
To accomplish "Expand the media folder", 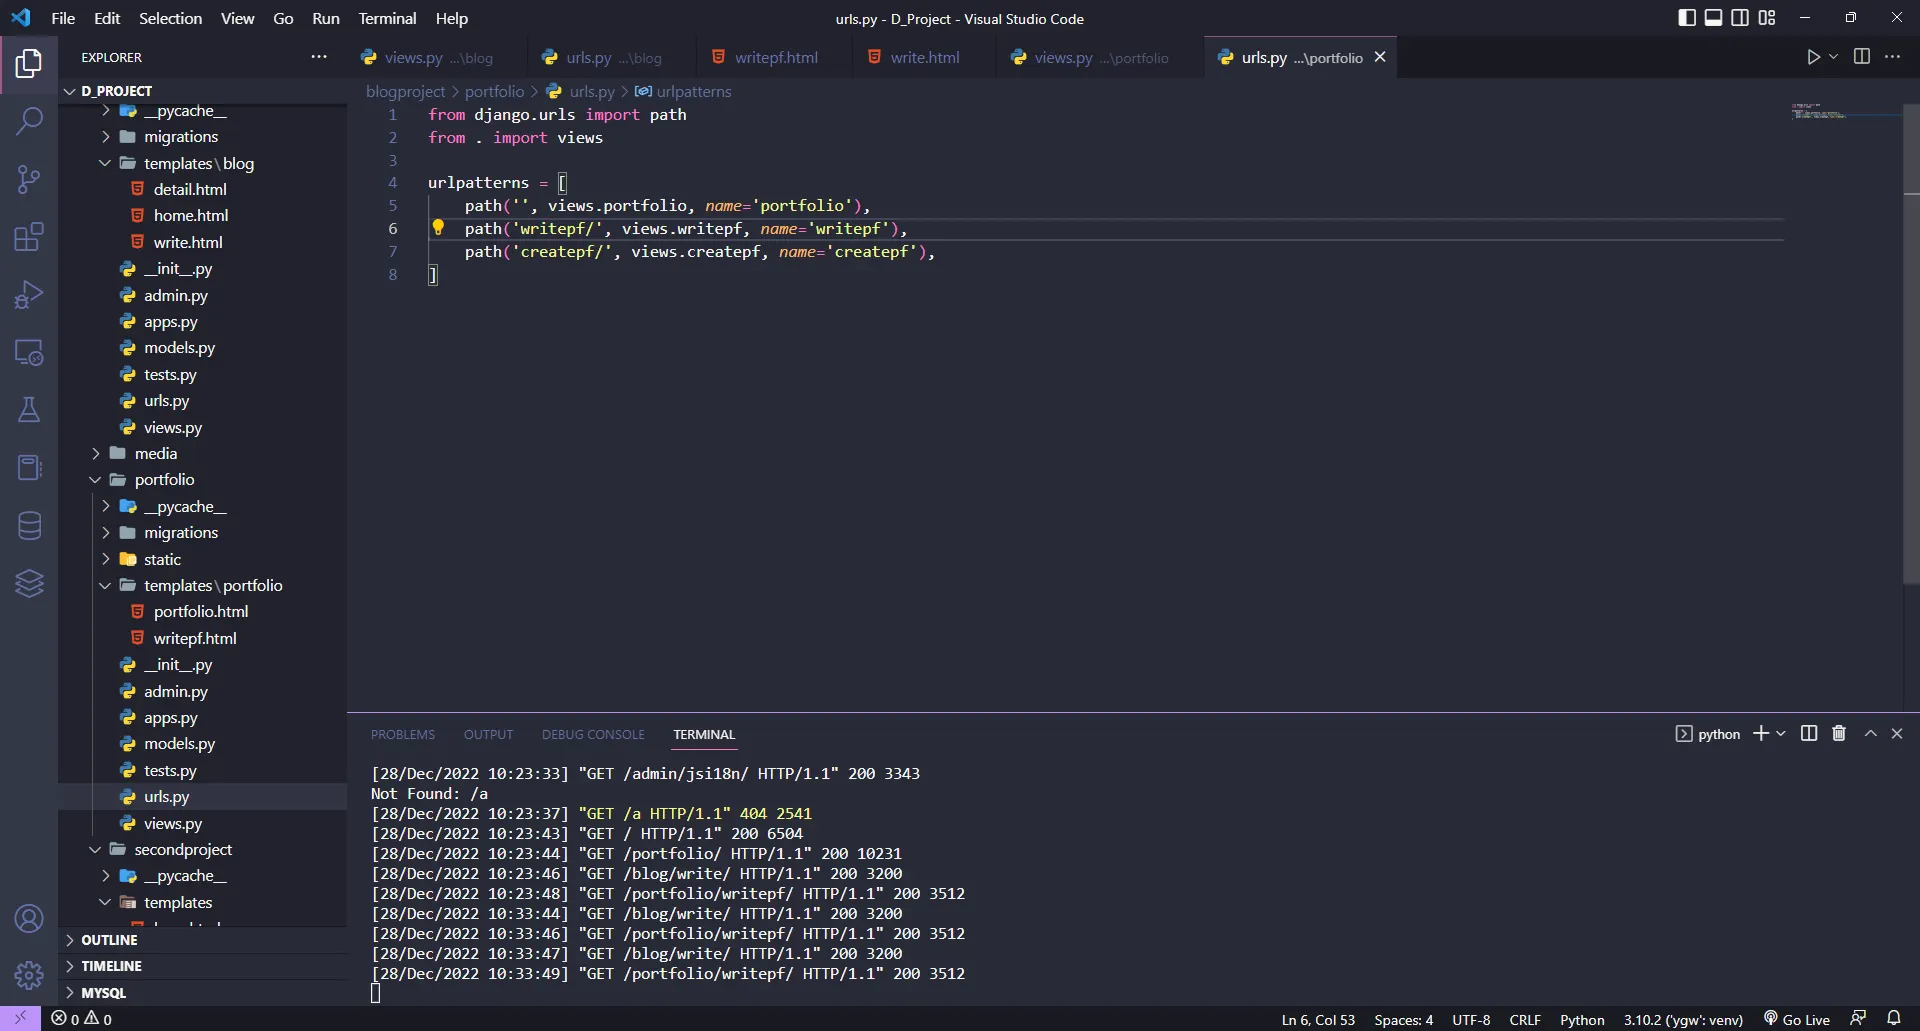I will (x=156, y=453).
